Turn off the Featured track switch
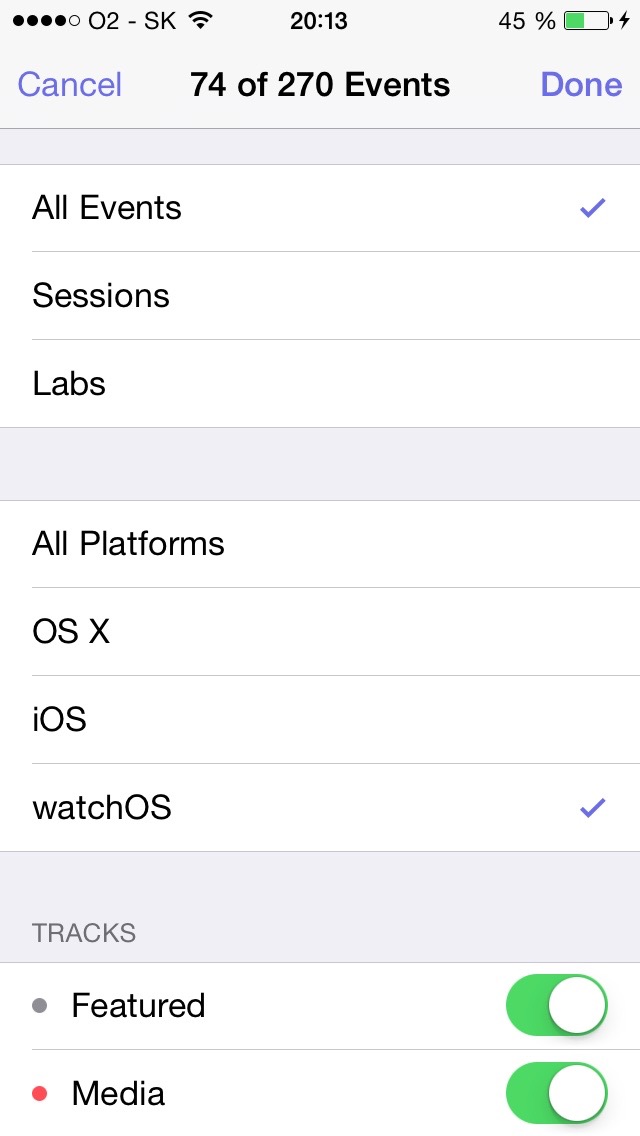Viewport: 640px width, 1136px height. [x=557, y=1005]
